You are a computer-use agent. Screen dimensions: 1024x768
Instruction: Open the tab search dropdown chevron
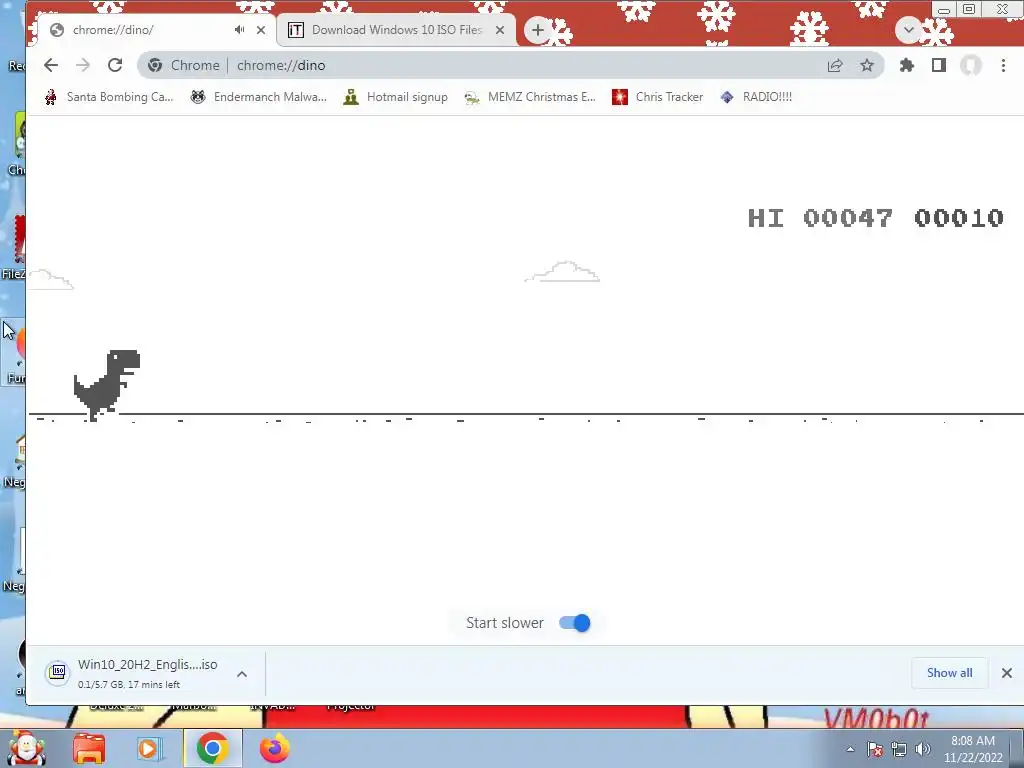(x=908, y=30)
